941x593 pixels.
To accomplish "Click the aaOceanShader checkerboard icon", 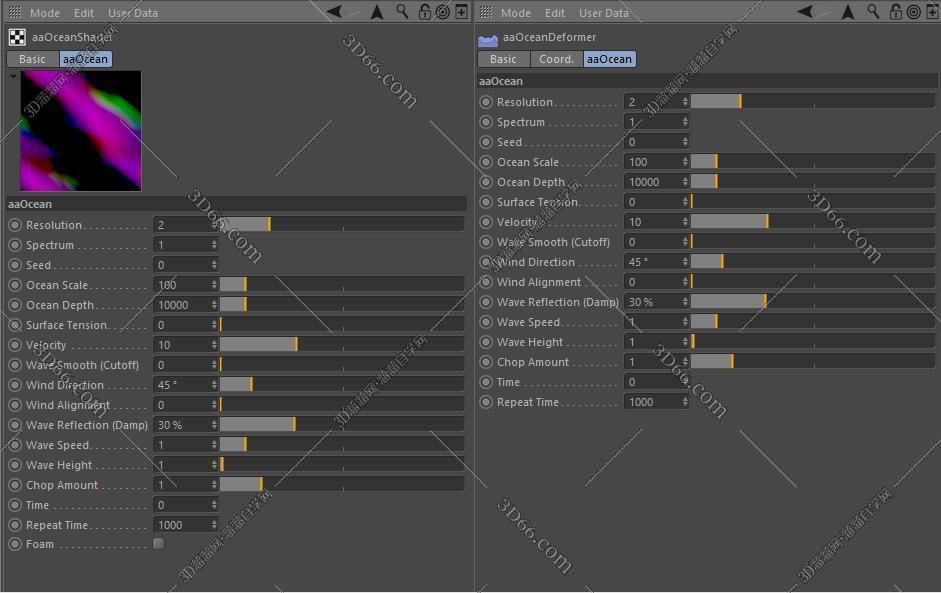I will (17, 37).
